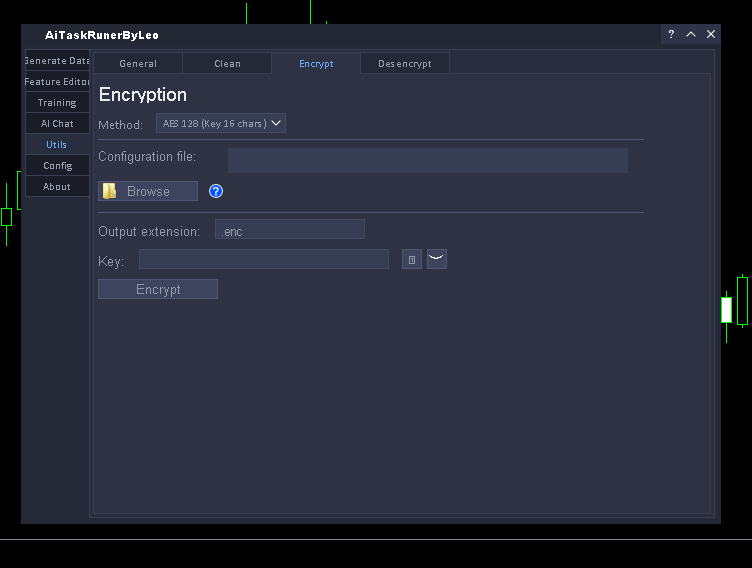
Task: Open the encryption Method dropdown
Action: (x=221, y=124)
